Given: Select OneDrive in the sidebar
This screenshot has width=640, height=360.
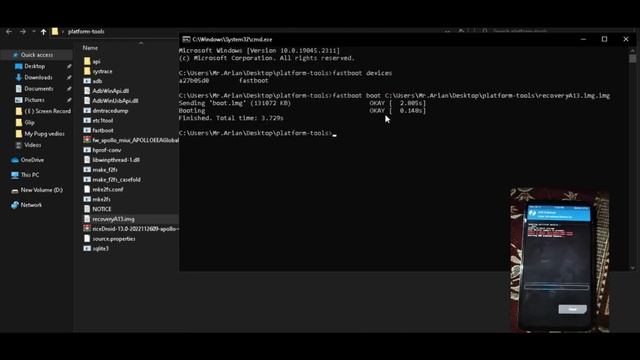Looking at the screenshot, I should [x=32, y=160].
